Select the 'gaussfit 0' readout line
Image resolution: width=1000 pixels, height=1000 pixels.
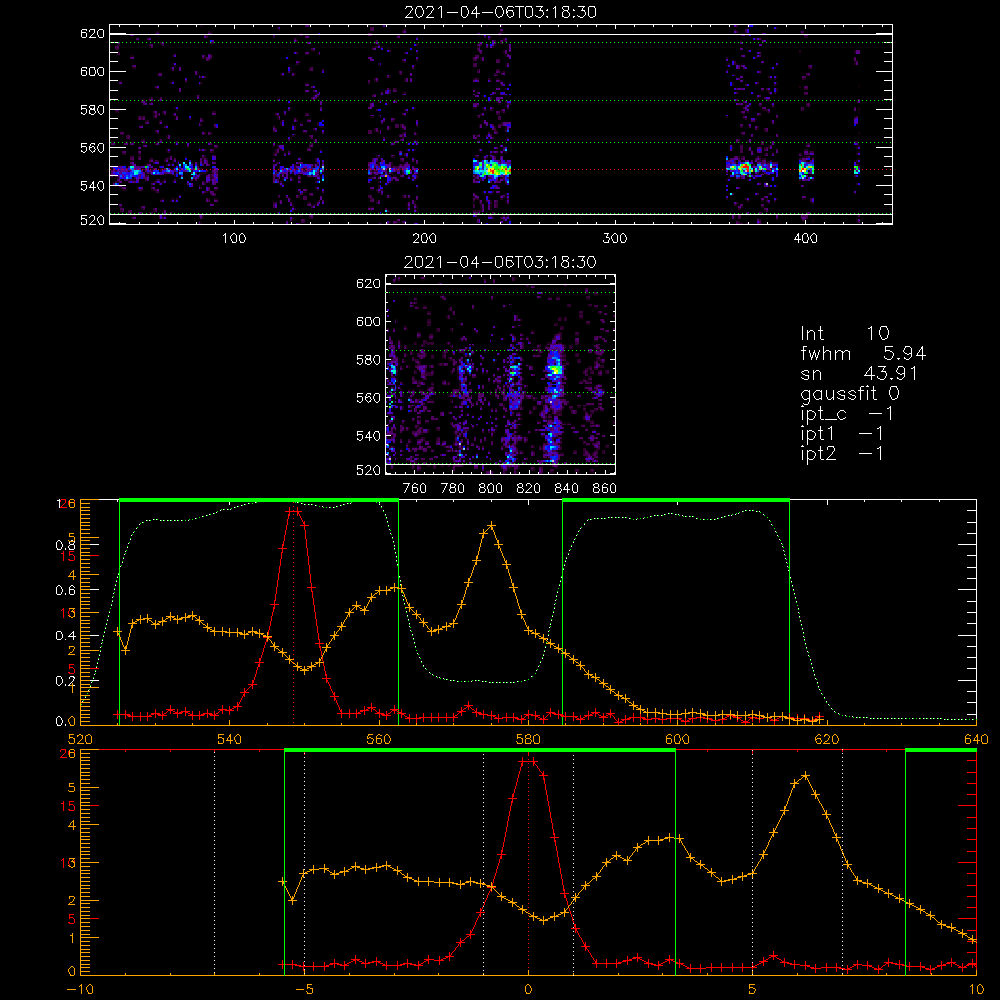click(849, 393)
